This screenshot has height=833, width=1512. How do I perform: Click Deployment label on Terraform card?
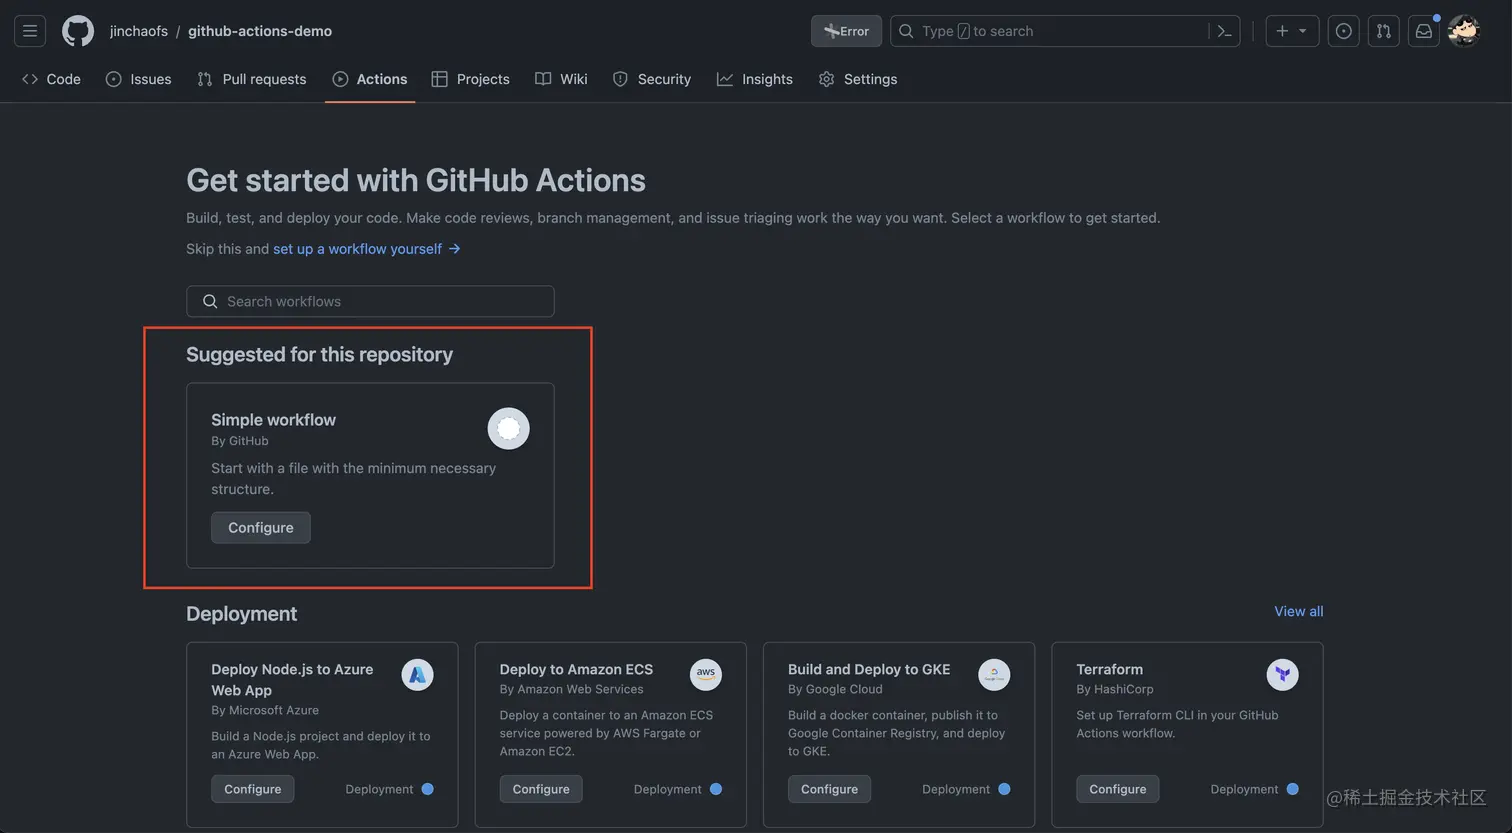pos(1244,789)
